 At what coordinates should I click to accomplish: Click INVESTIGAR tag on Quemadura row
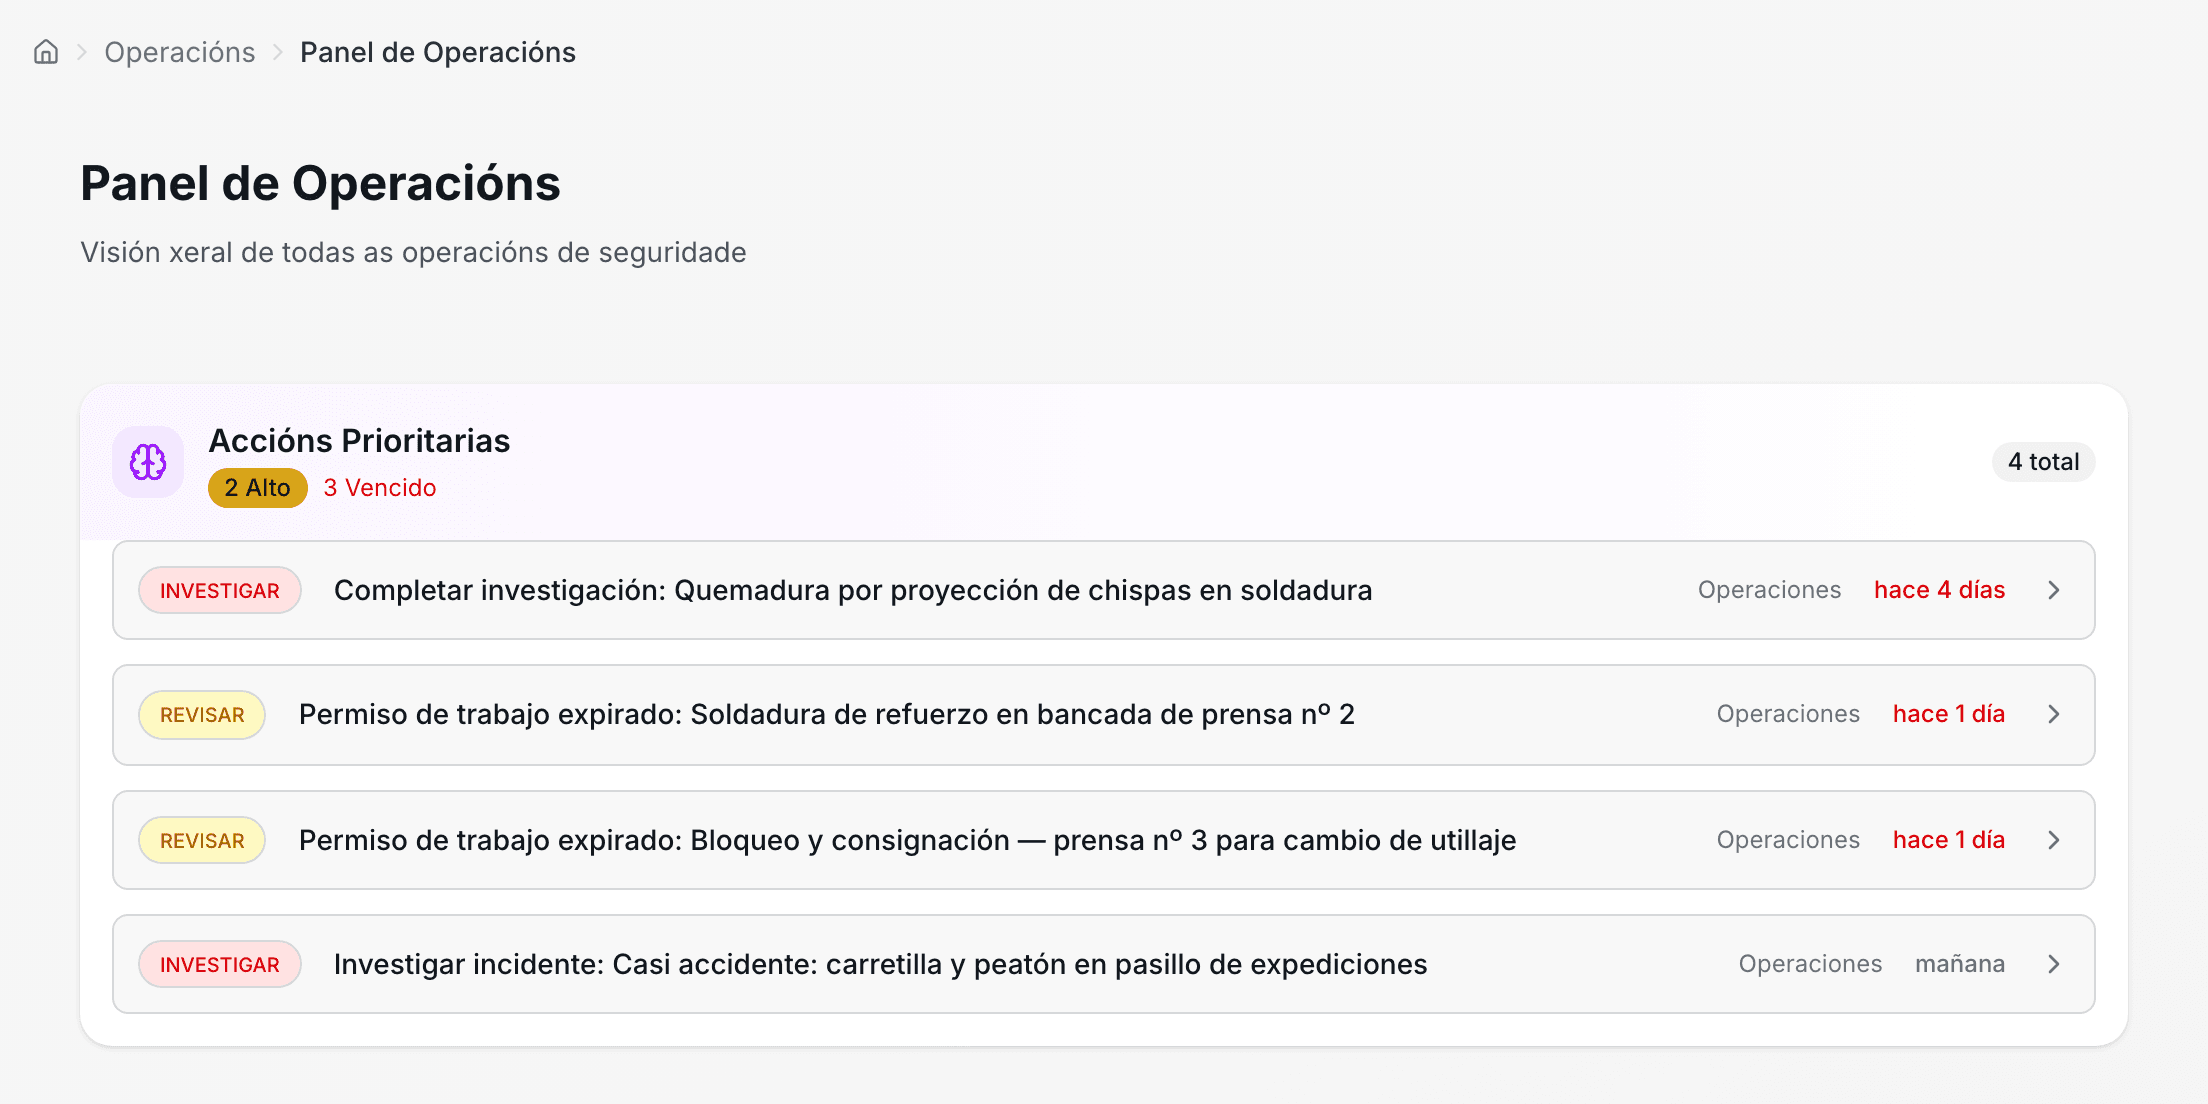220,590
